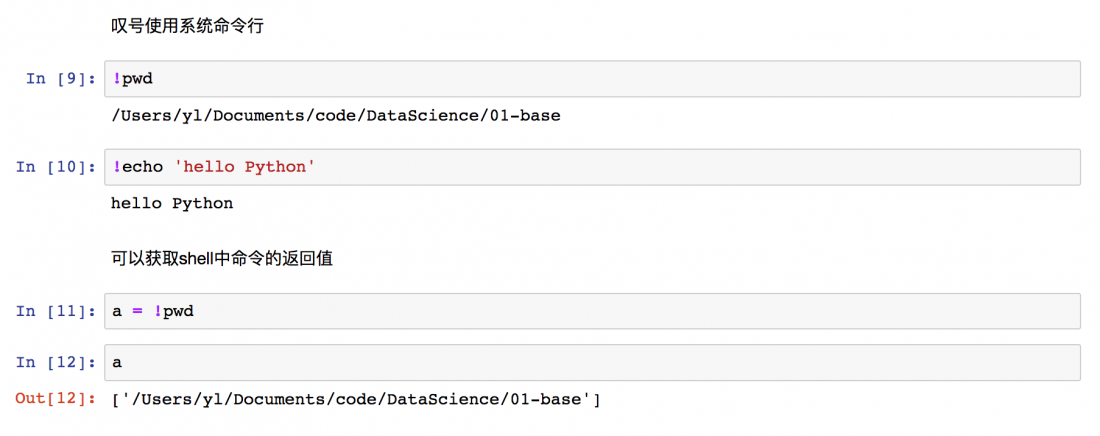Place cursor on the echo command word
The image size is (1100, 436).
(142, 167)
